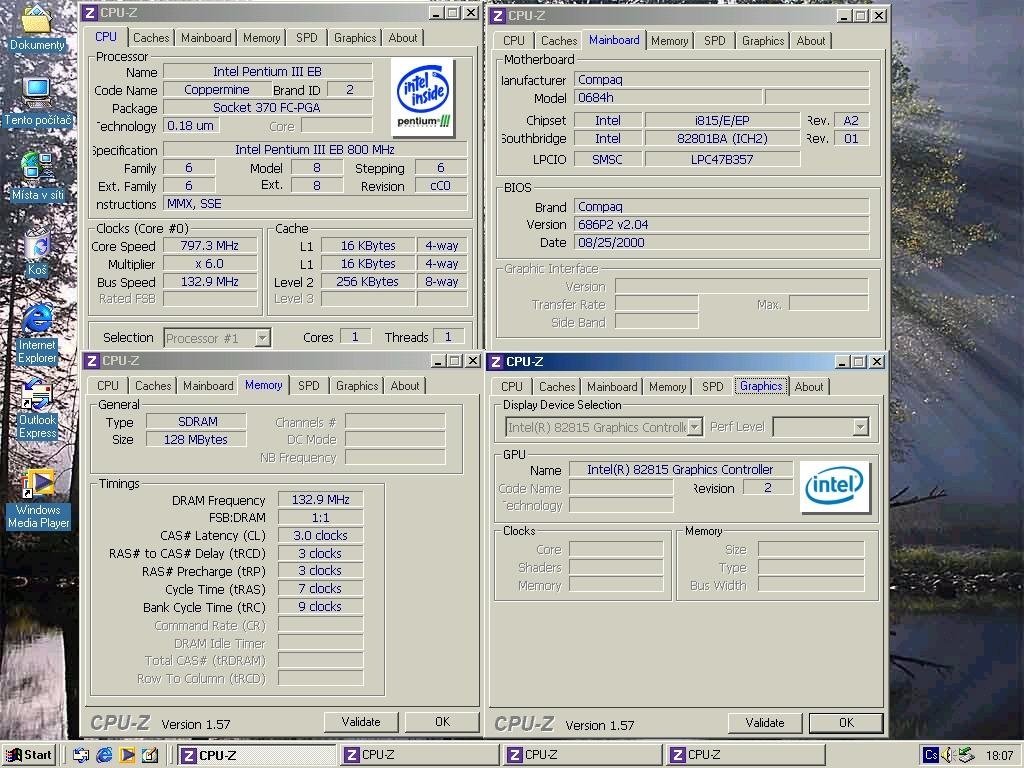Switch to fourth CPU-Z taskbar button
The height and width of the screenshot is (768, 1024).
pos(745,755)
